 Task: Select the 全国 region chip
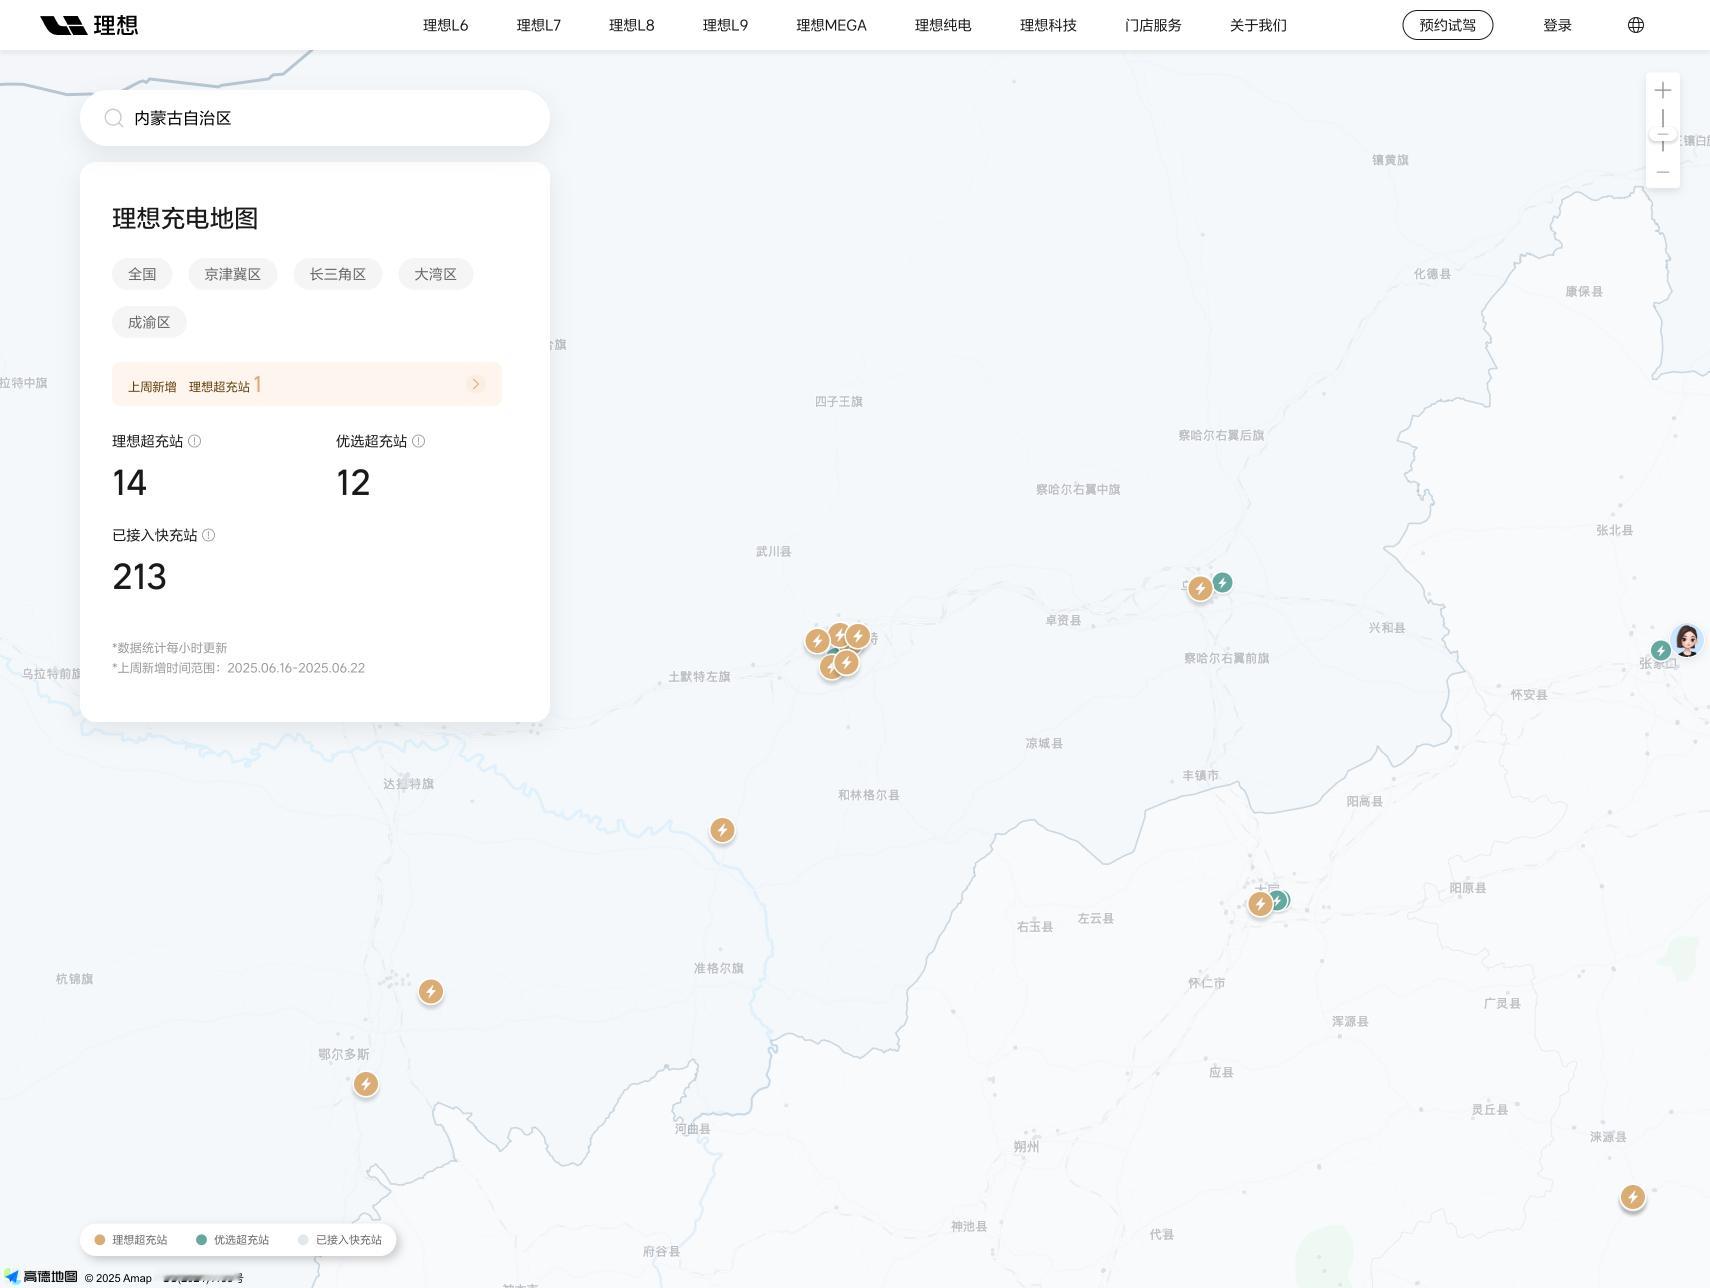coord(142,274)
